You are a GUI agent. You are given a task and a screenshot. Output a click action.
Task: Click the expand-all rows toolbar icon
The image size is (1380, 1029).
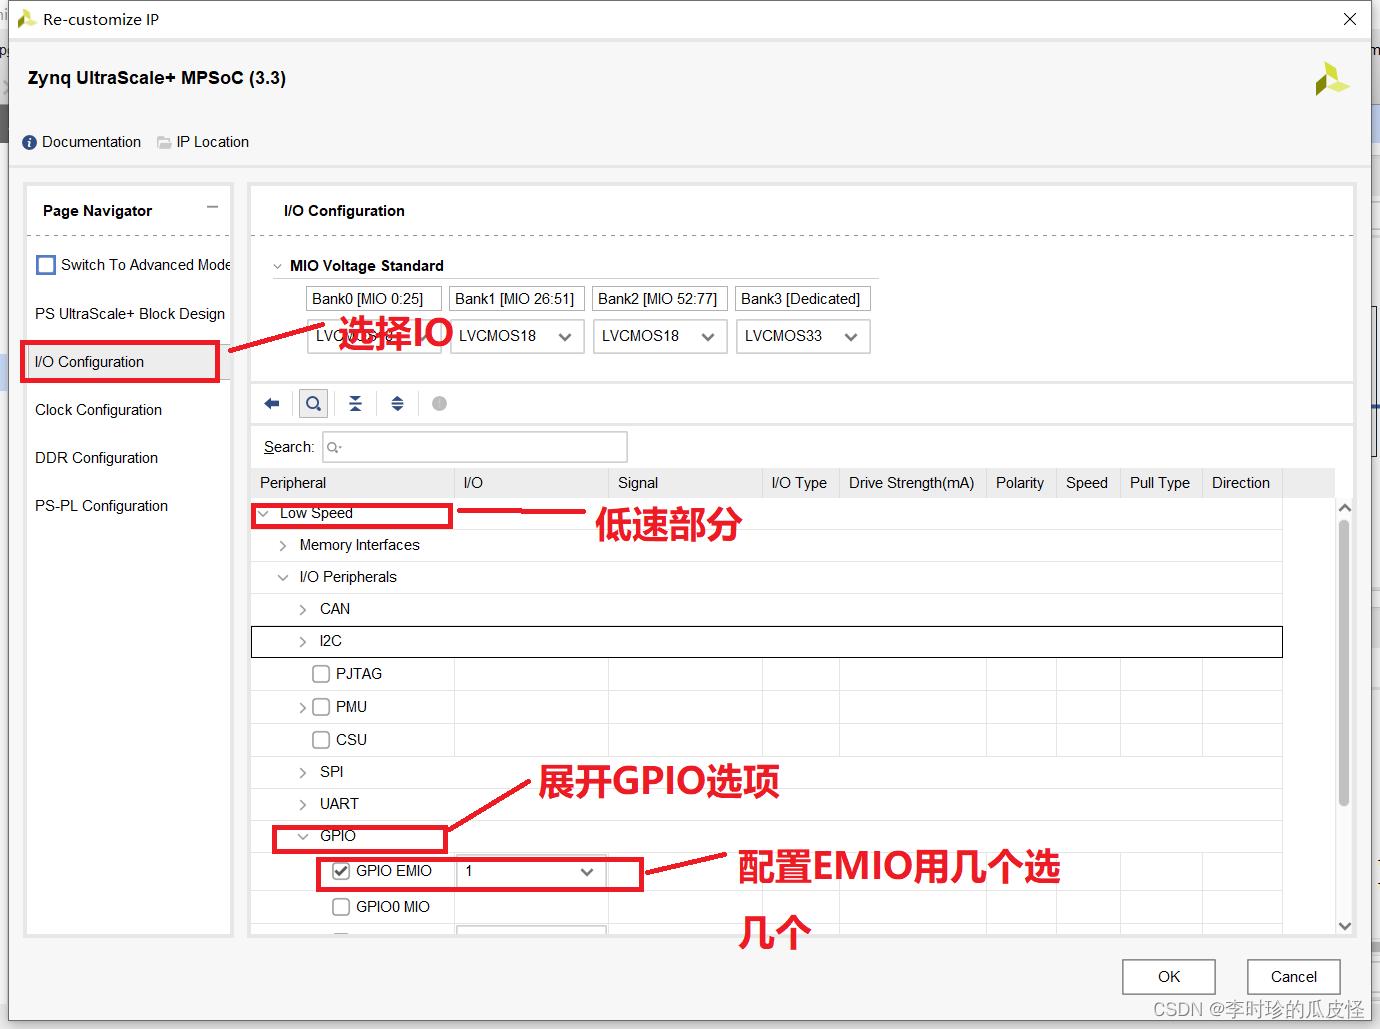397,403
